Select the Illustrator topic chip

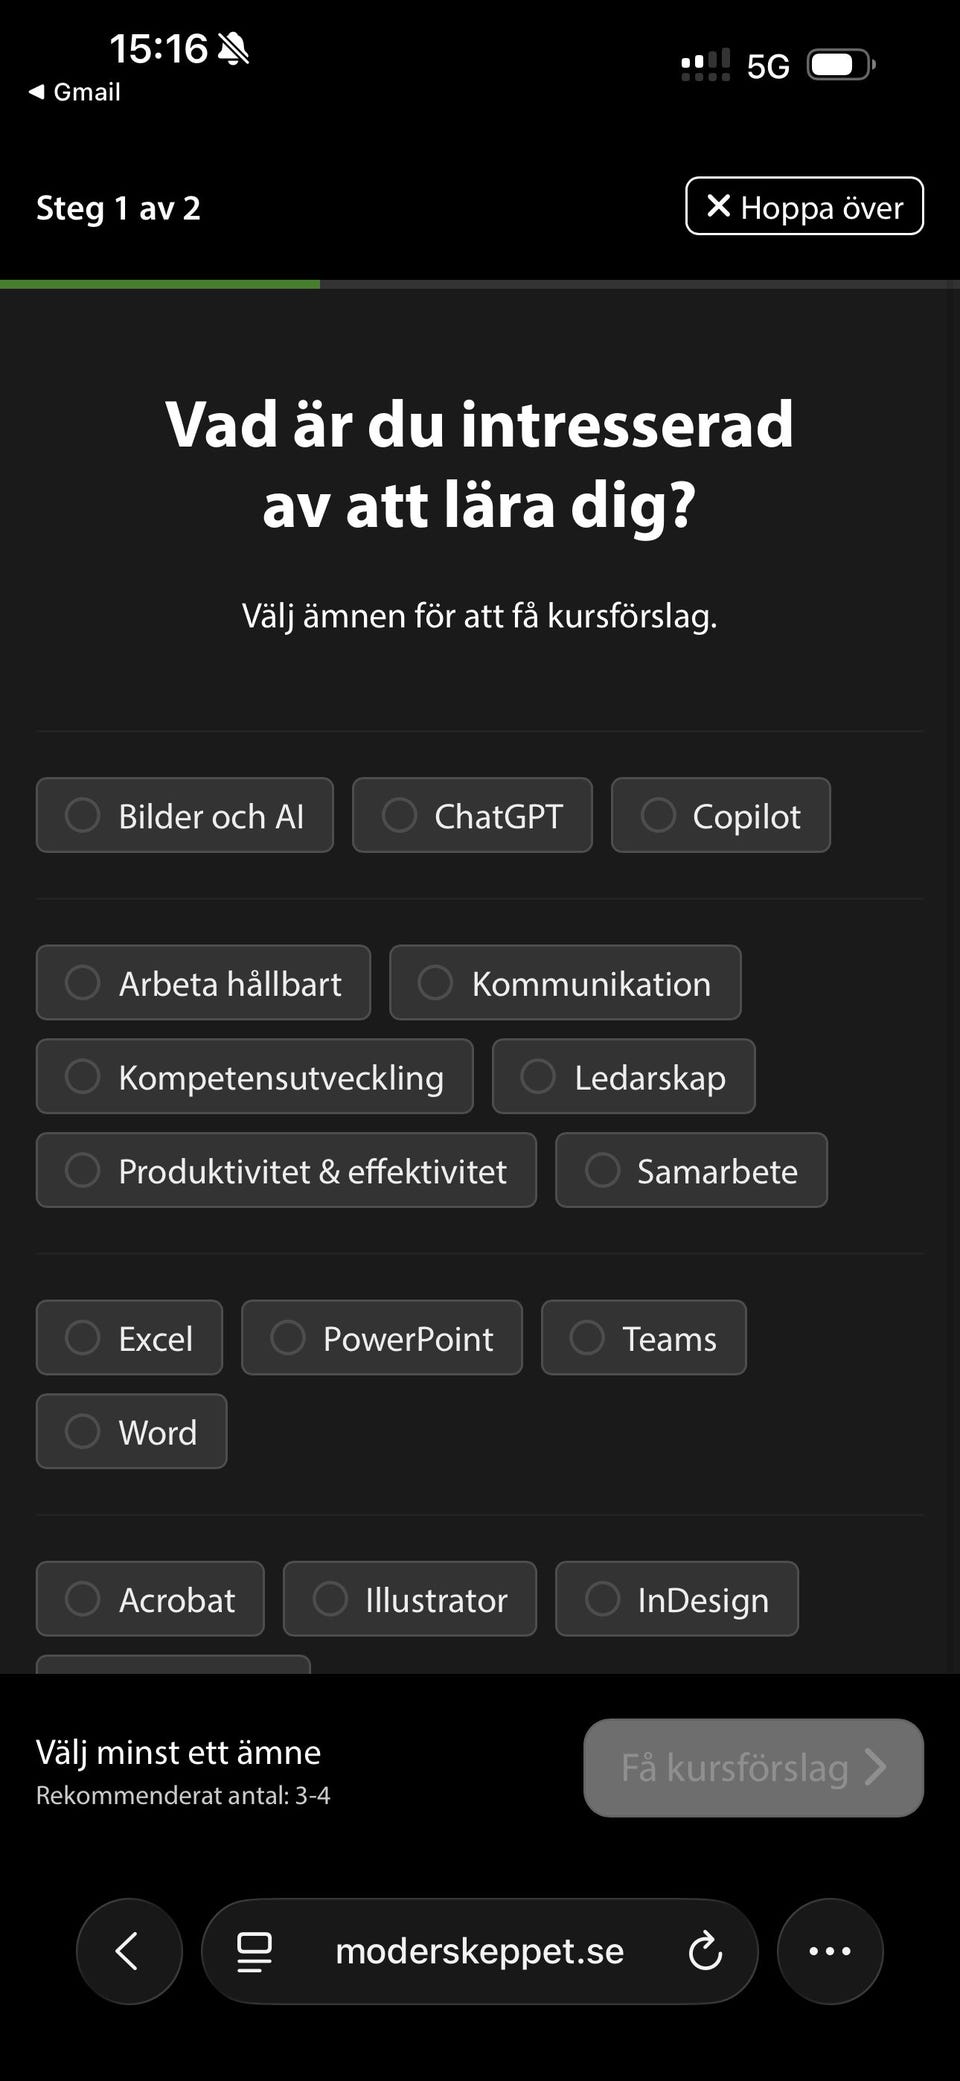(409, 1599)
